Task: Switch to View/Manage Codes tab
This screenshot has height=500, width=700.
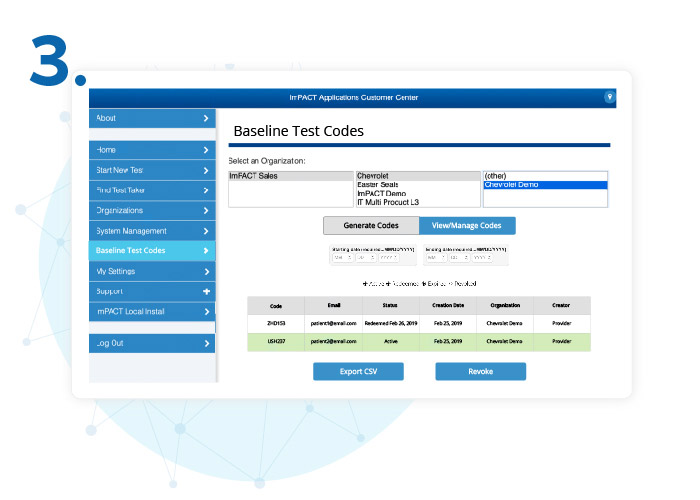Action: point(467,225)
